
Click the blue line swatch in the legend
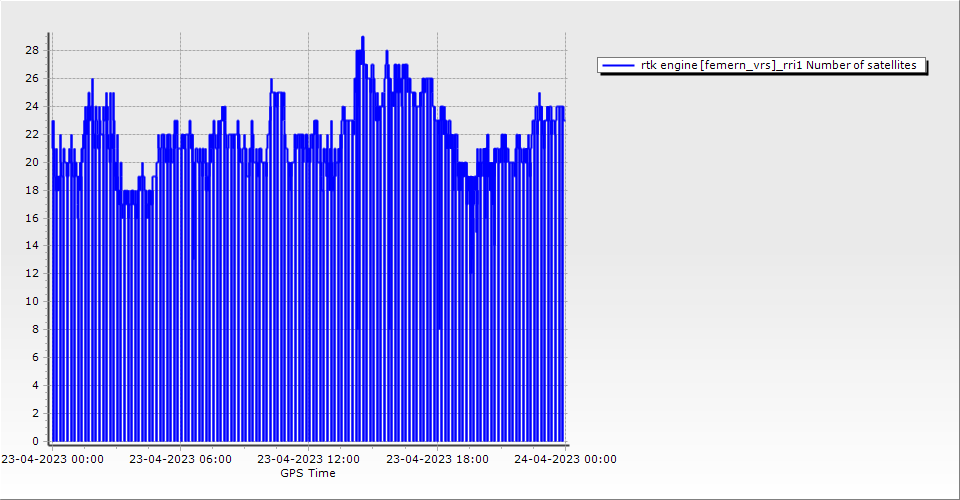(x=619, y=65)
